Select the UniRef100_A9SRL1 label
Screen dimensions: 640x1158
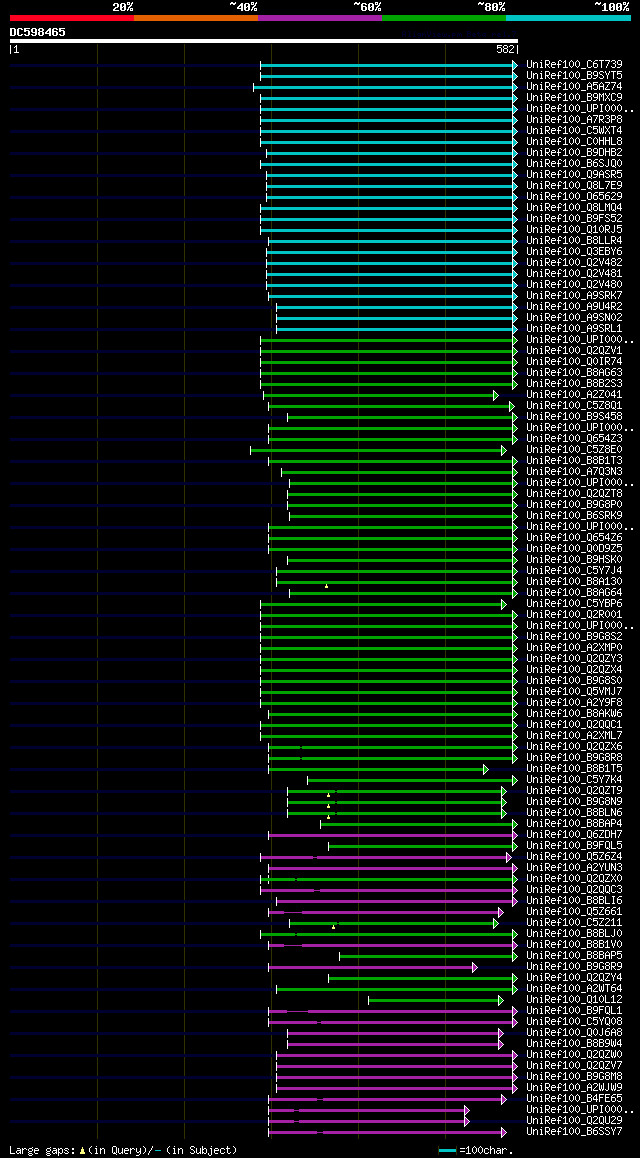[574, 329]
